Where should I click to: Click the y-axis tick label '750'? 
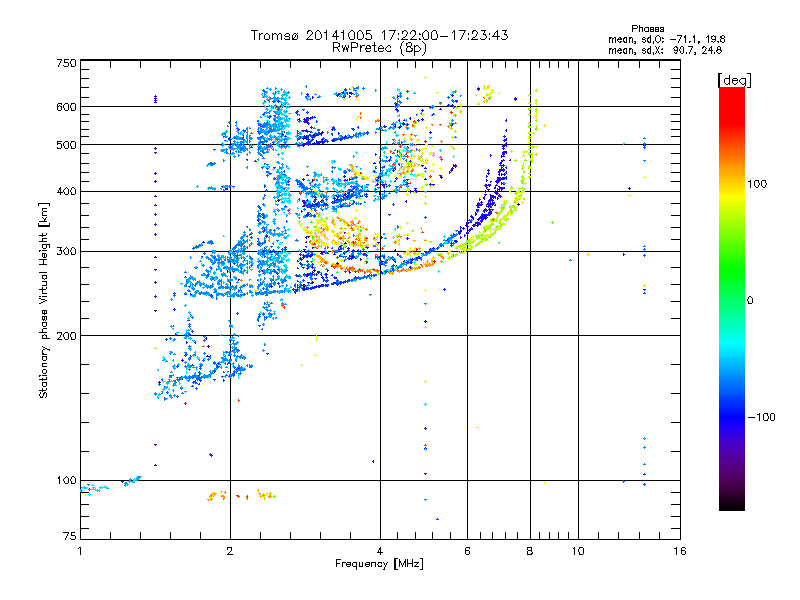66,63
